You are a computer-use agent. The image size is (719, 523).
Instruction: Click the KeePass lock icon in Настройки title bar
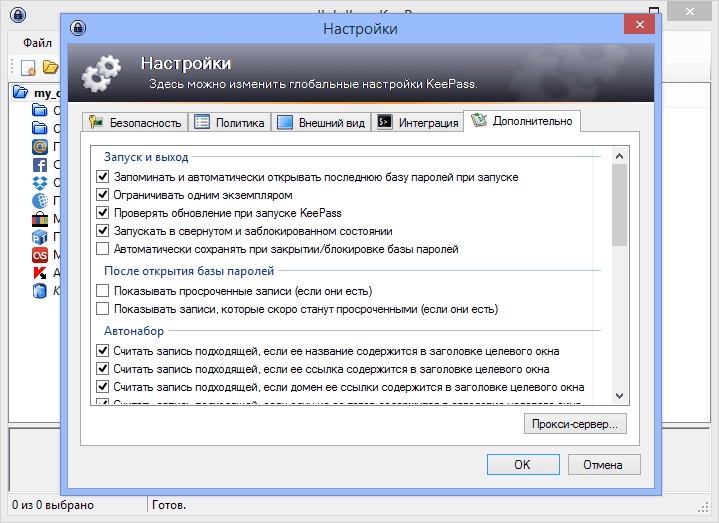pos(78,28)
